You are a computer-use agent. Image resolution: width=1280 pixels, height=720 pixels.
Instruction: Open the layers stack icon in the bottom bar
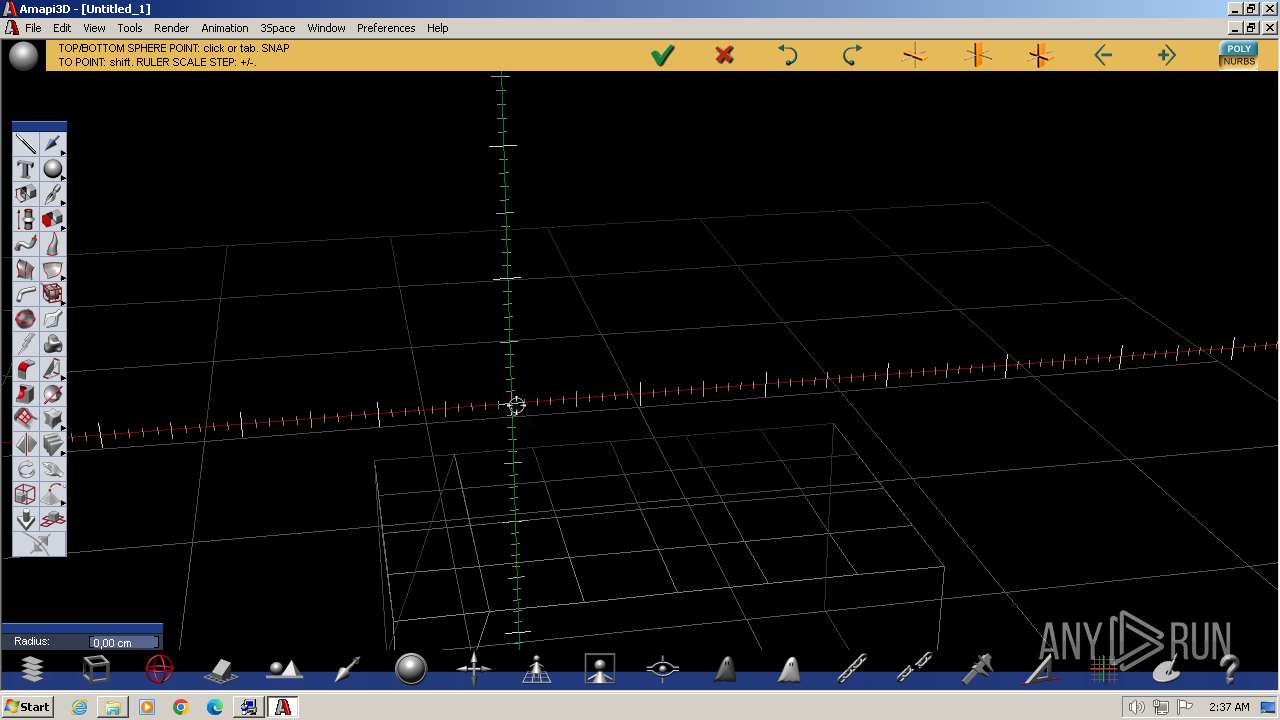pyautogui.click(x=32, y=669)
